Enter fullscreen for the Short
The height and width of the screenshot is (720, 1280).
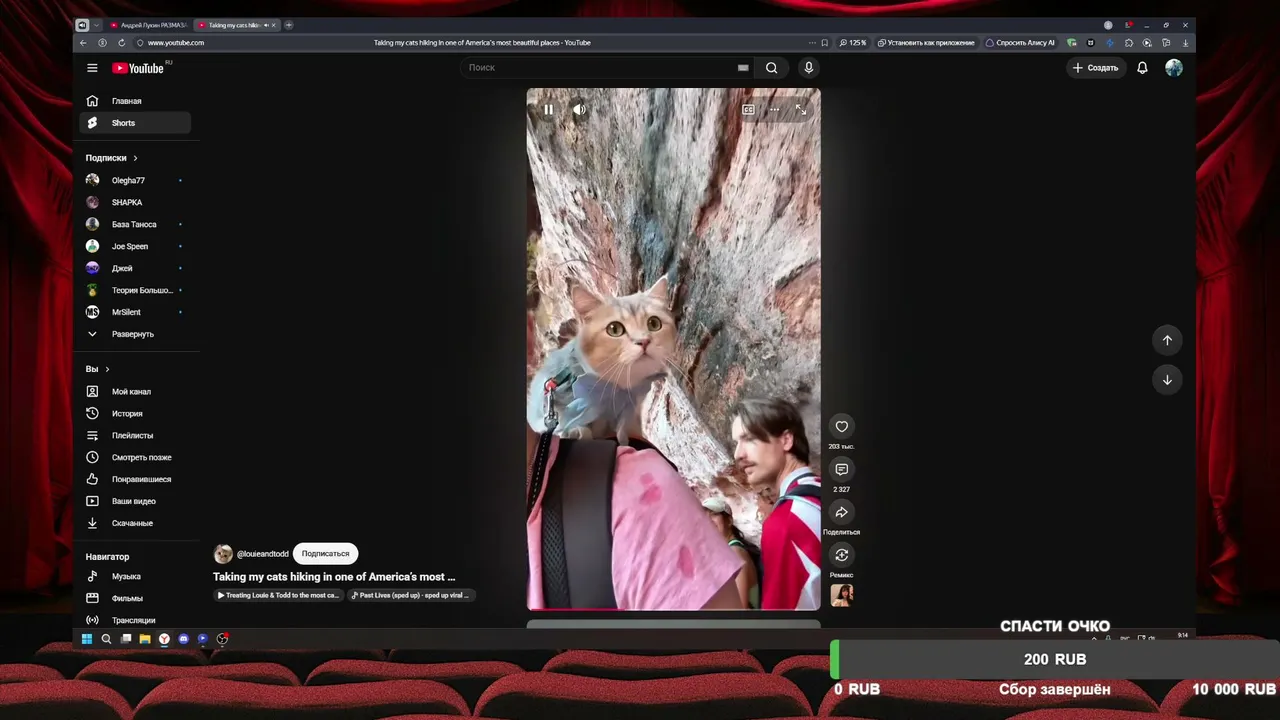(x=800, y=110)
